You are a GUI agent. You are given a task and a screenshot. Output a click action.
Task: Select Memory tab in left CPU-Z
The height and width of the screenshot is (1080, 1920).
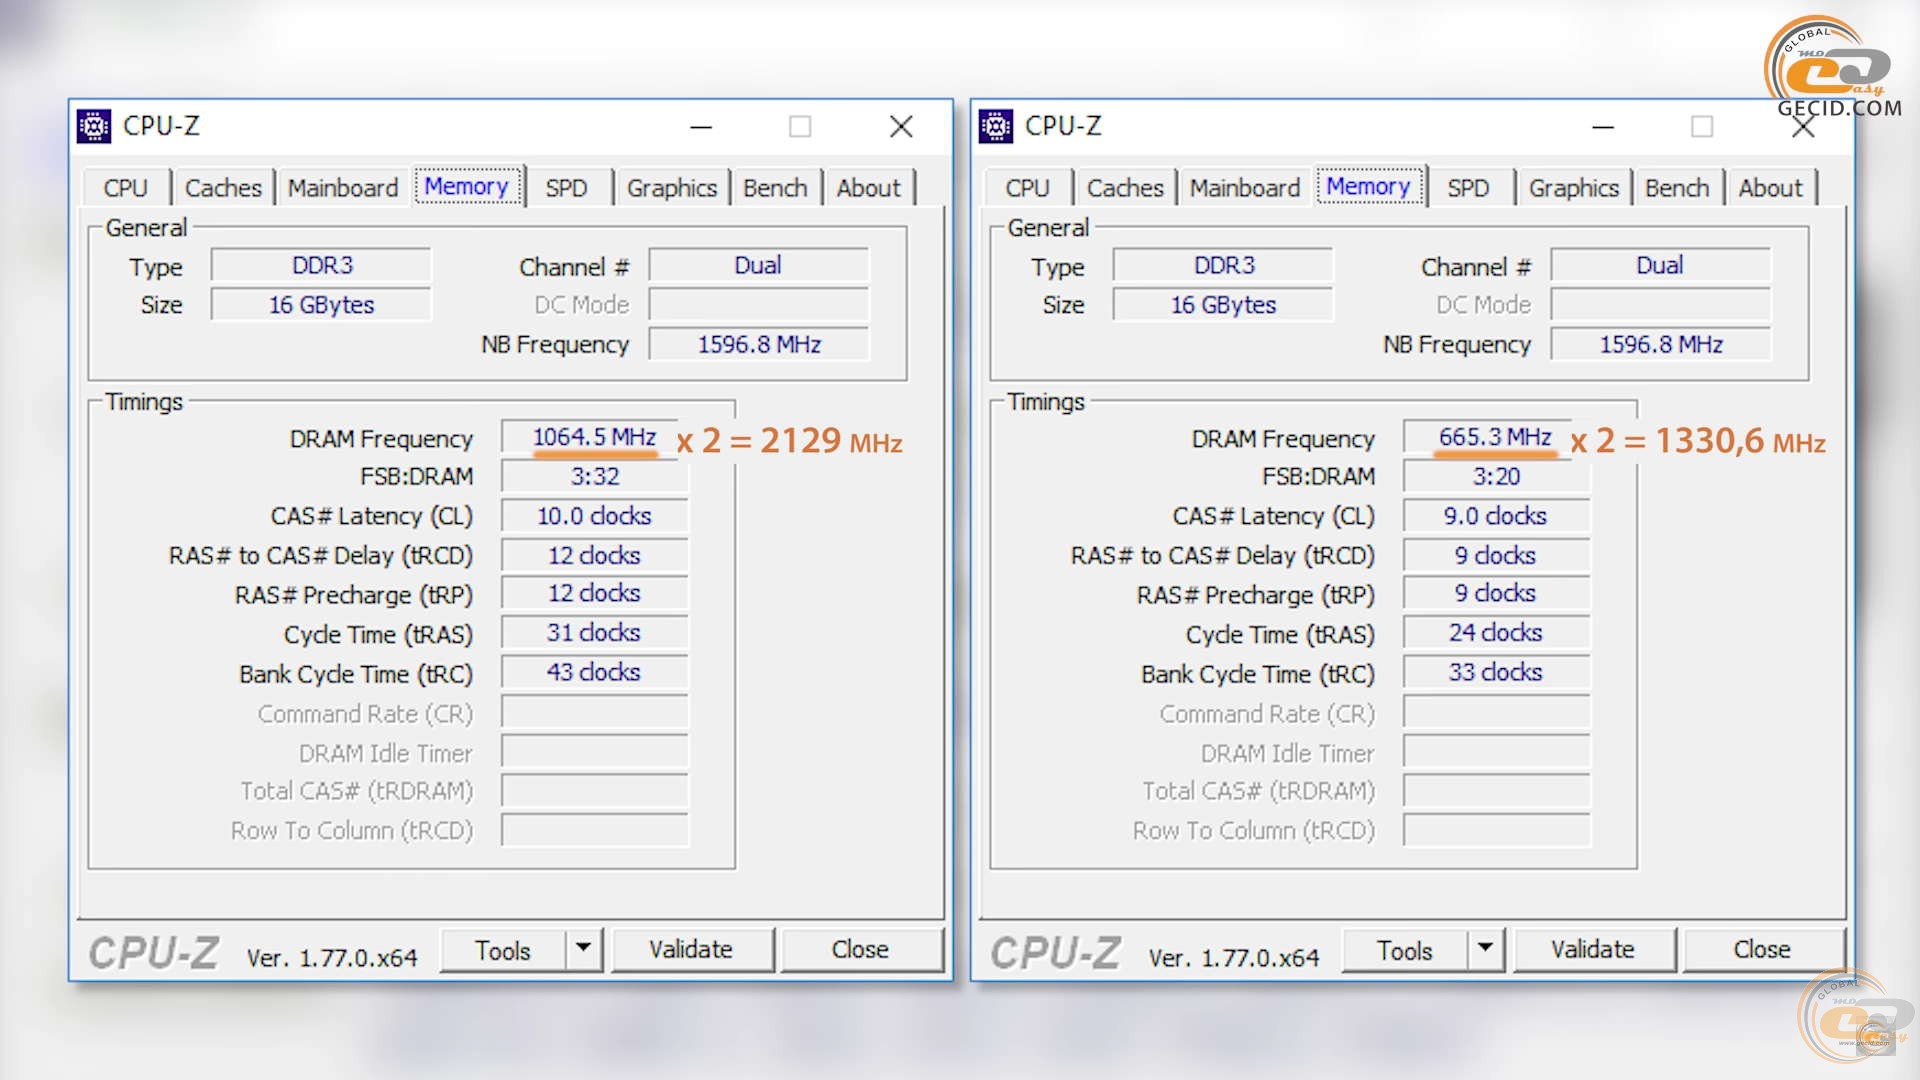(463, 187)
